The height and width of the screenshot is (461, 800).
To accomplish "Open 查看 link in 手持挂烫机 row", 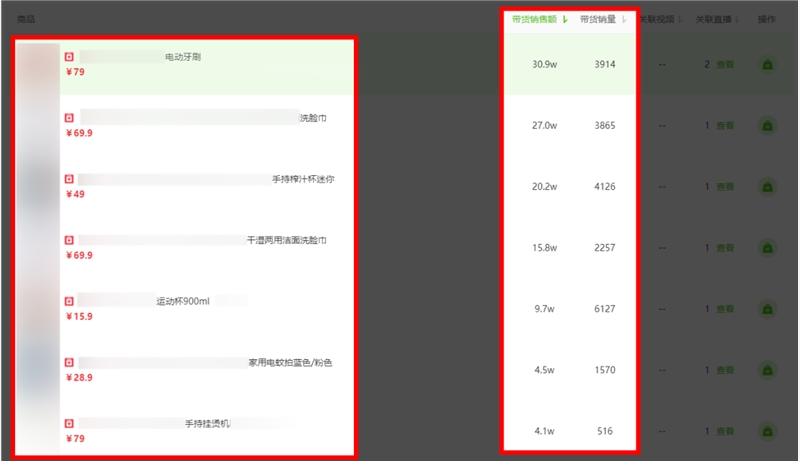I will (725, 431).
